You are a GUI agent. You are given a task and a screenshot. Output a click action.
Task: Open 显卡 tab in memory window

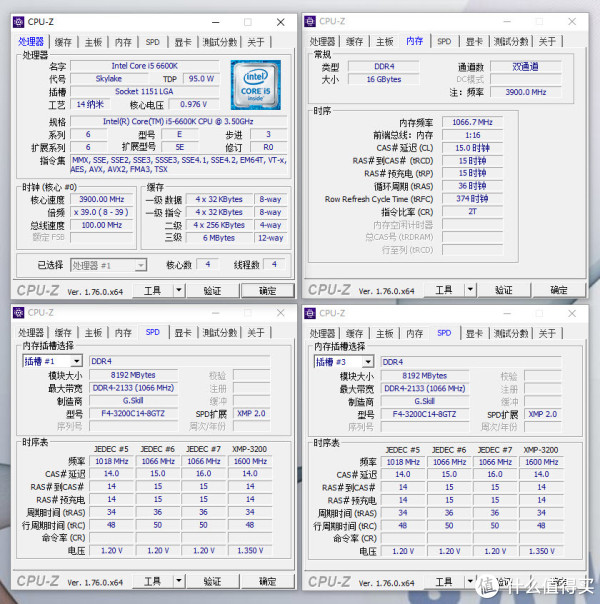point(474,41)
